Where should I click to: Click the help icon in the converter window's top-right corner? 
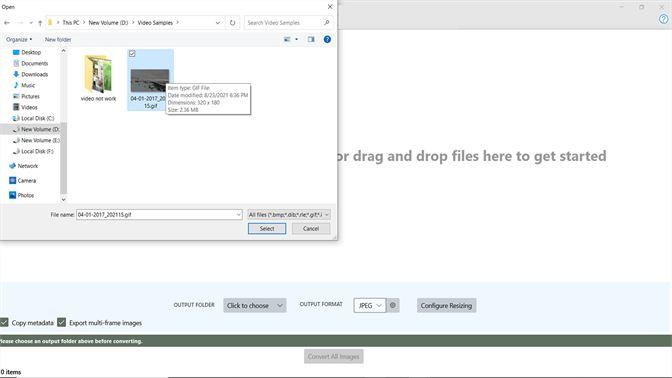(663, 19)
